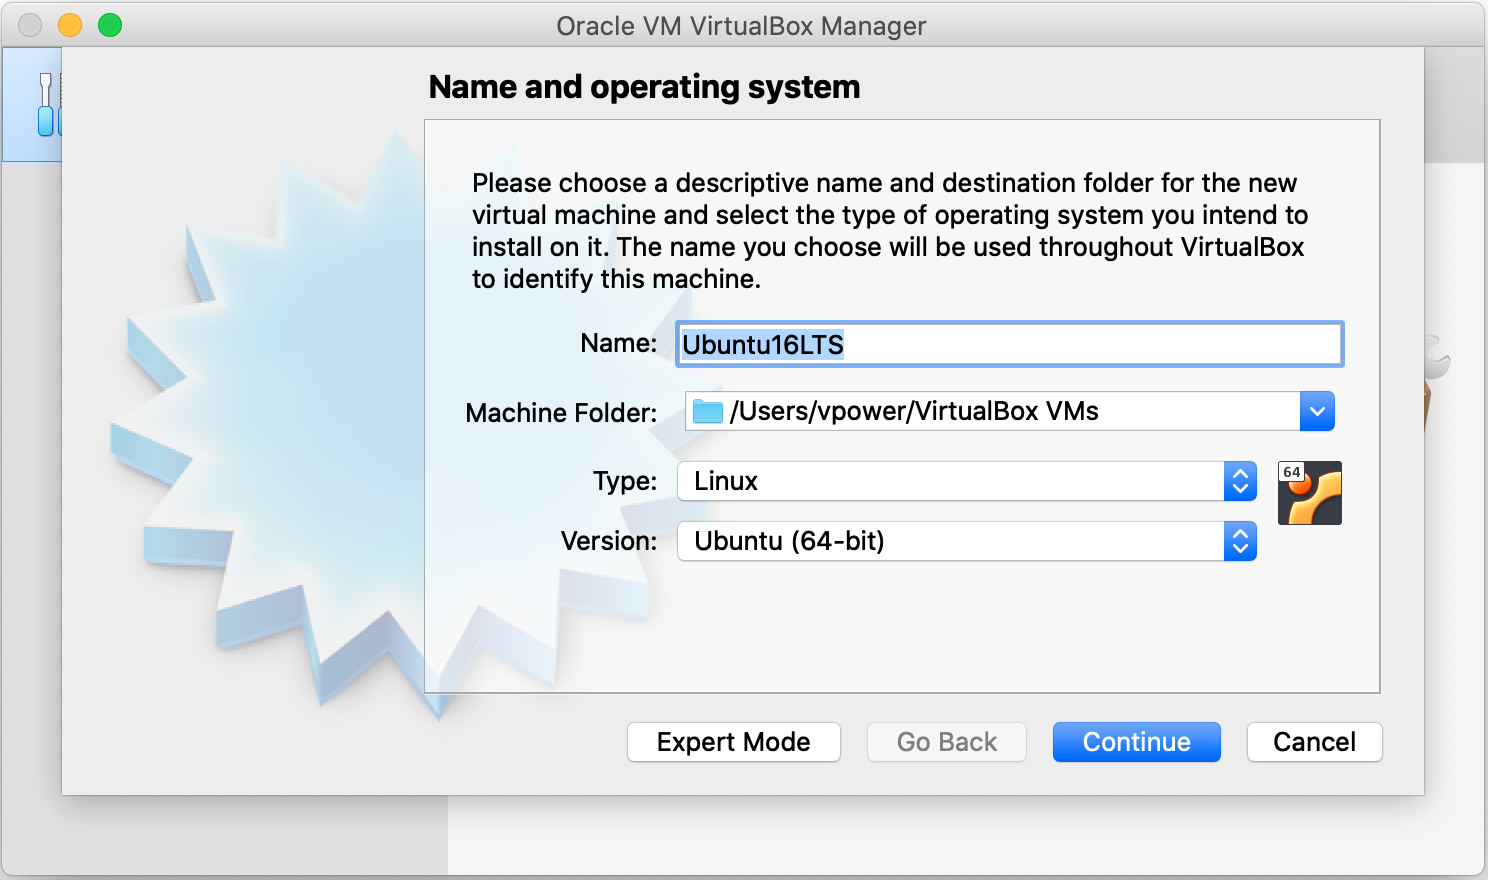Click the Ubuntu 64-bit OS icon
This screenshot has height=880, width=1488.
(x=1309, y=493)
